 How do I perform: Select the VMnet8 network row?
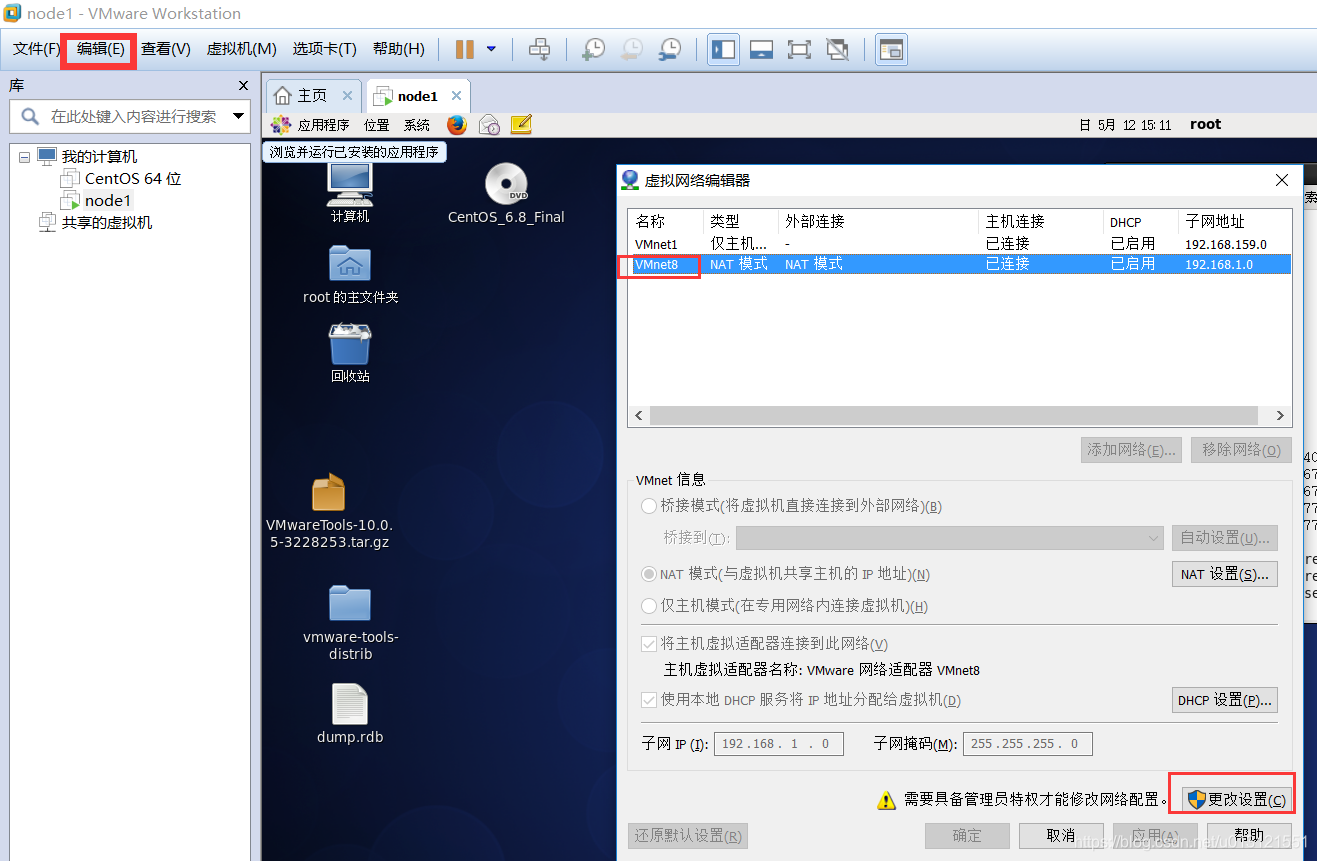click(x=960, y=264)
